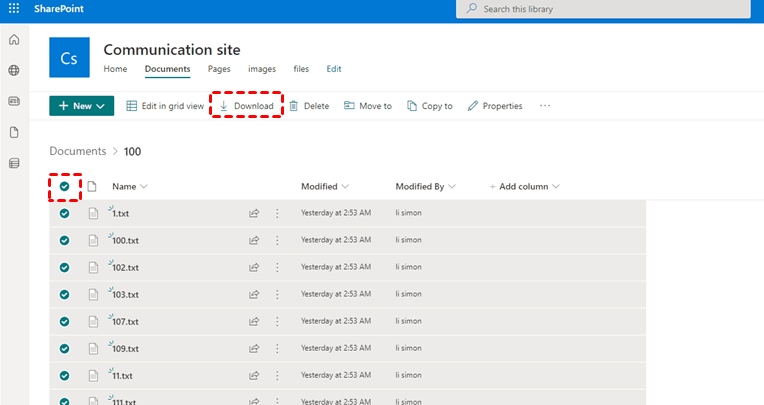Click the 100 folder in the breadcrumb
The width and height of the screenshot is (764, 405).
click(x=132, y=152)
